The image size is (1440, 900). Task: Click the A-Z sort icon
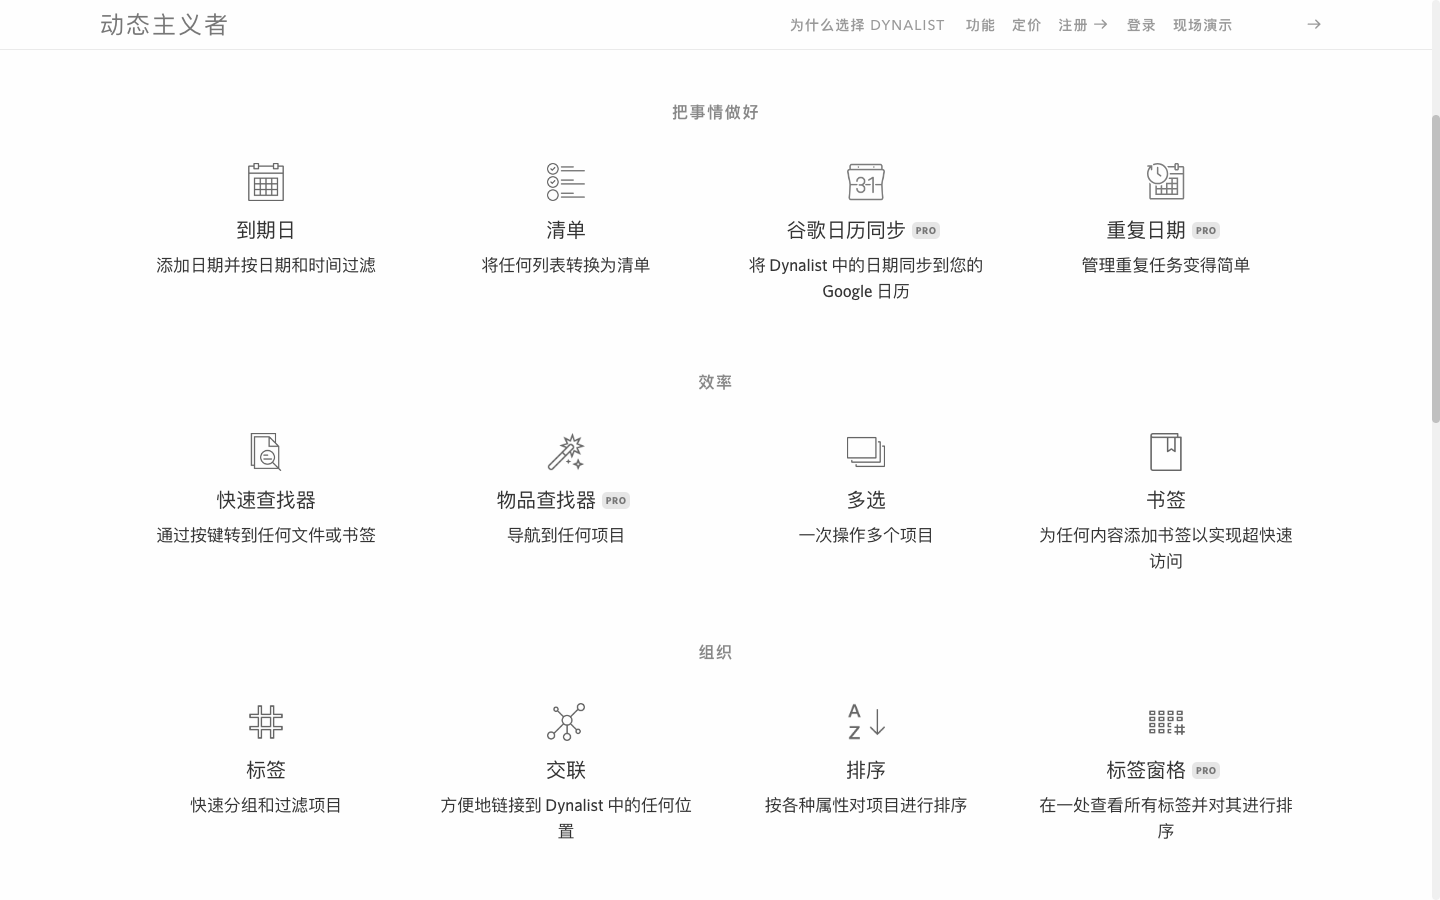pos(865,722)
